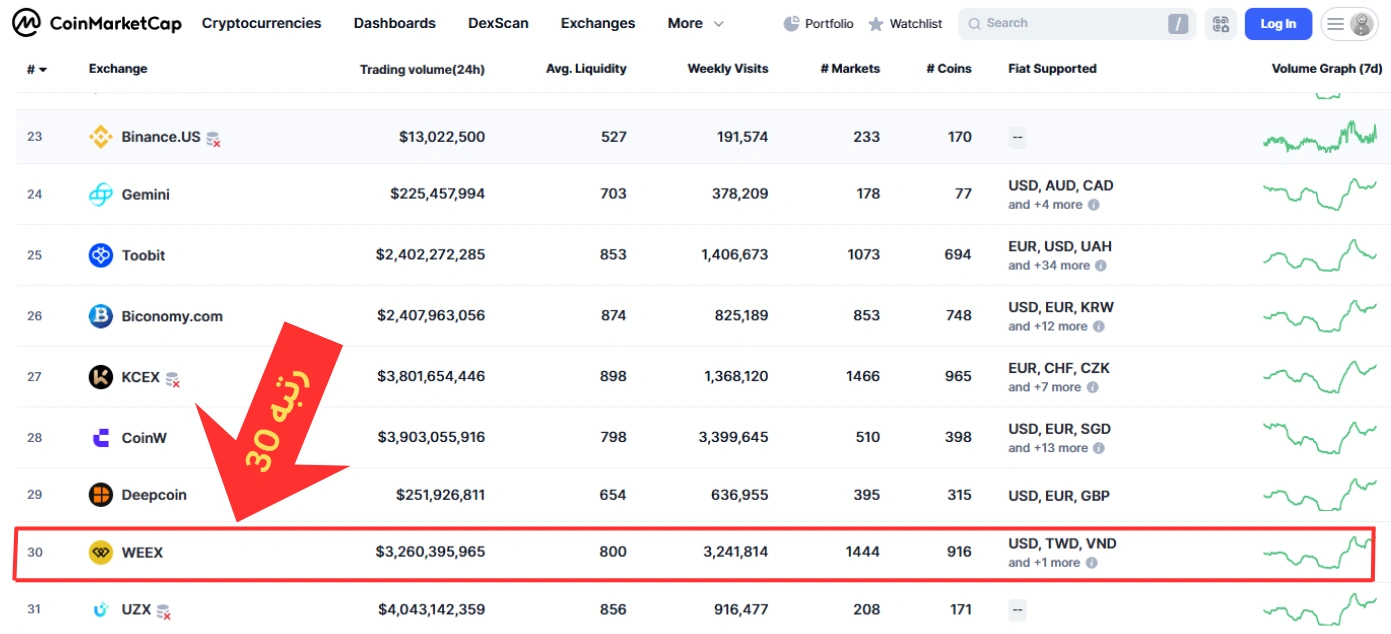The width and height of the screenshot is (1391, 634).
Task: Click 'and +12 more' in Biconomy.com's row
Action: tap(1048, 327)
